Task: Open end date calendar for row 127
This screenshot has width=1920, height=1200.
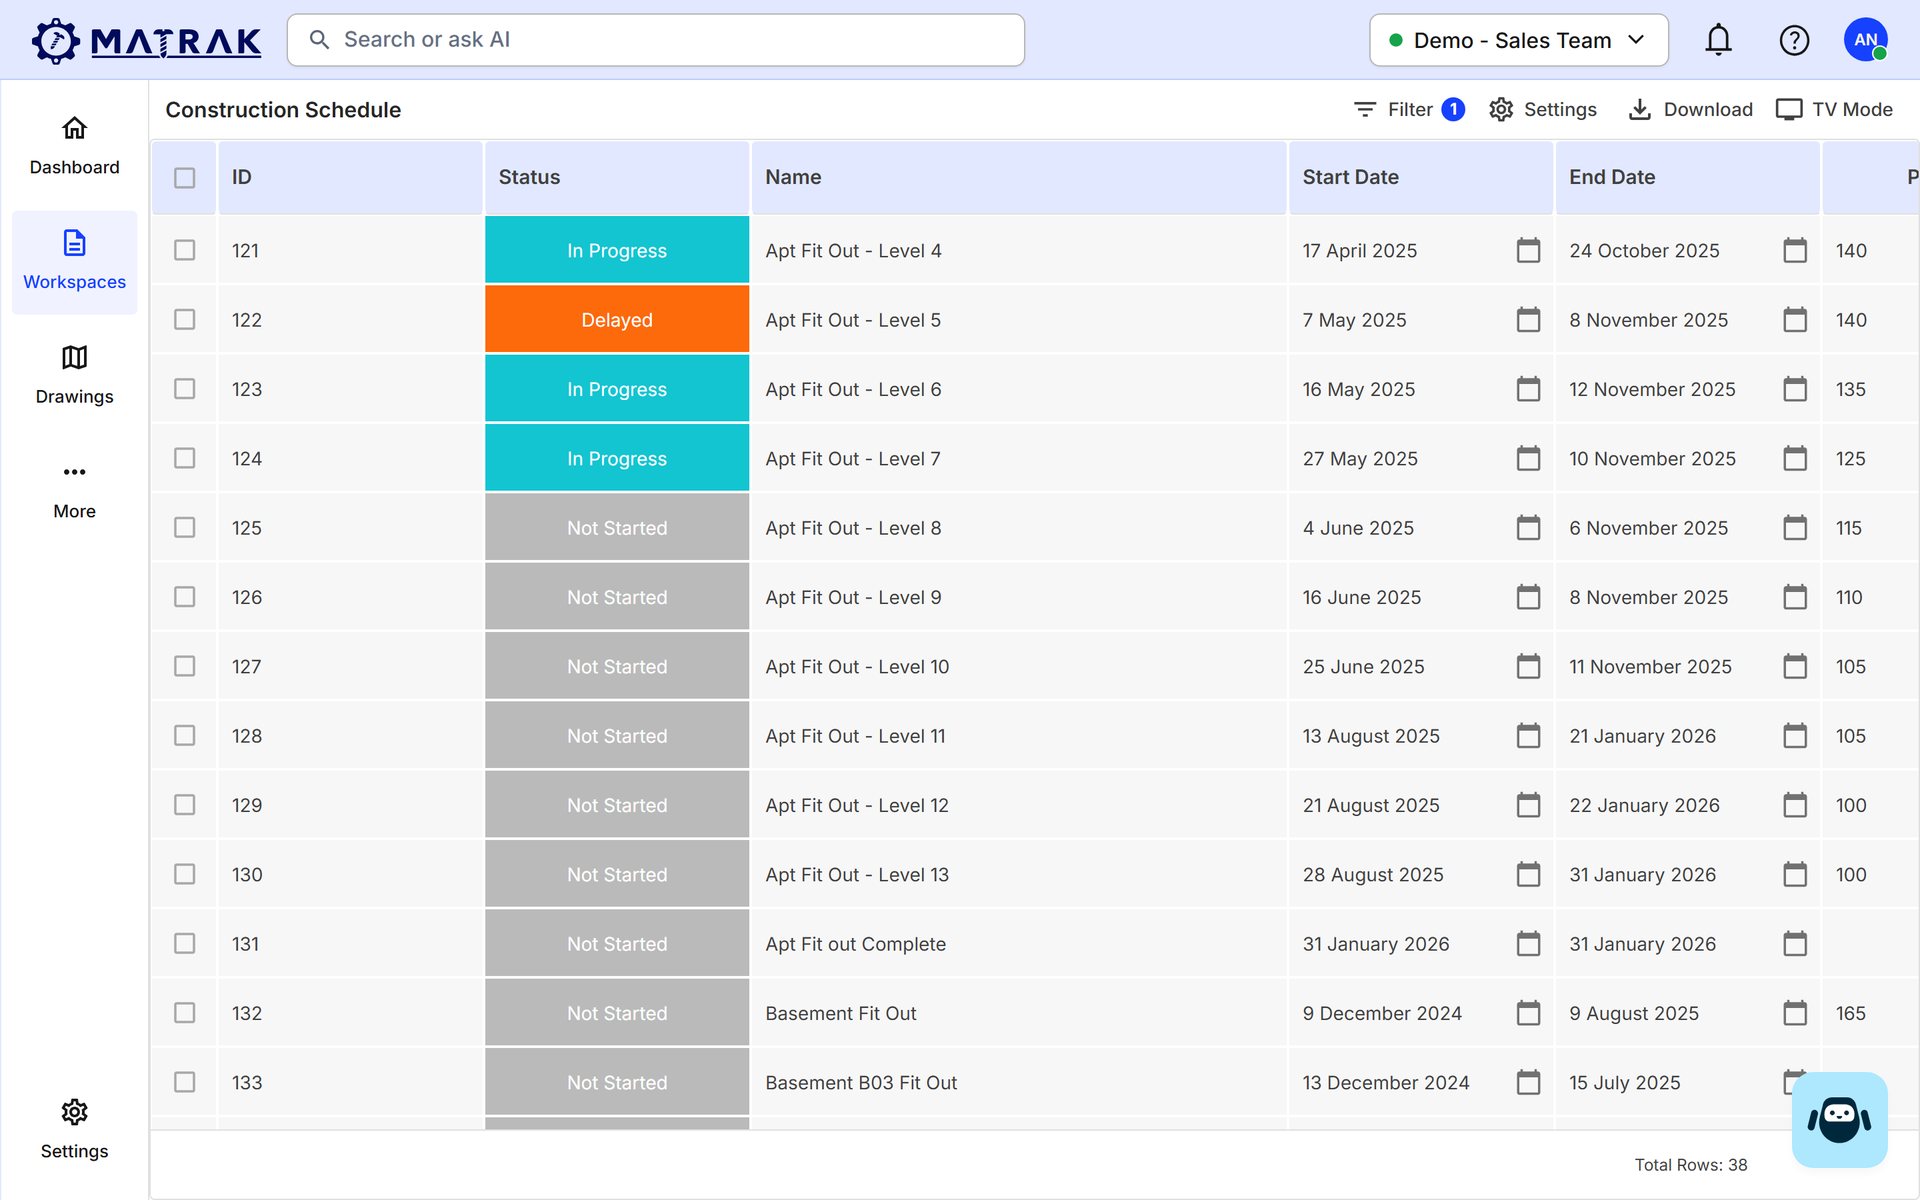Action: 1795,666
